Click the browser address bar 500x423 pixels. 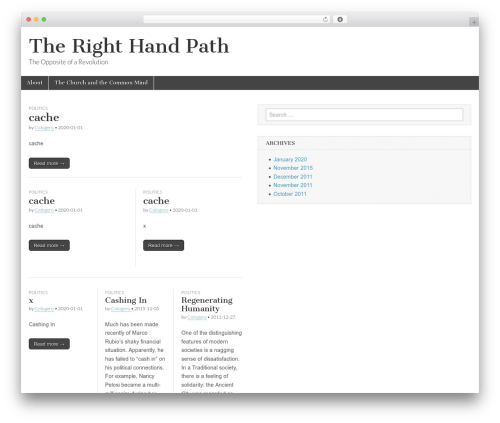pyautogui.click(x=237, y=20)
